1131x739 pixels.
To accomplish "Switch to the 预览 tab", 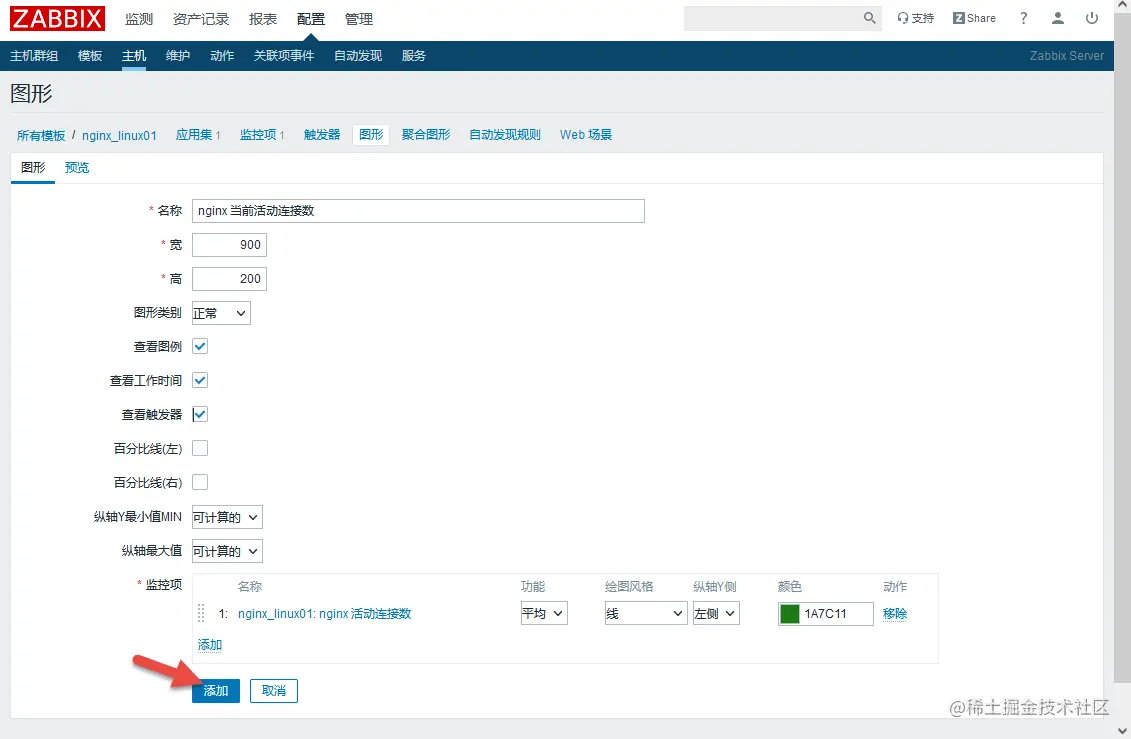I will [77, 167].
